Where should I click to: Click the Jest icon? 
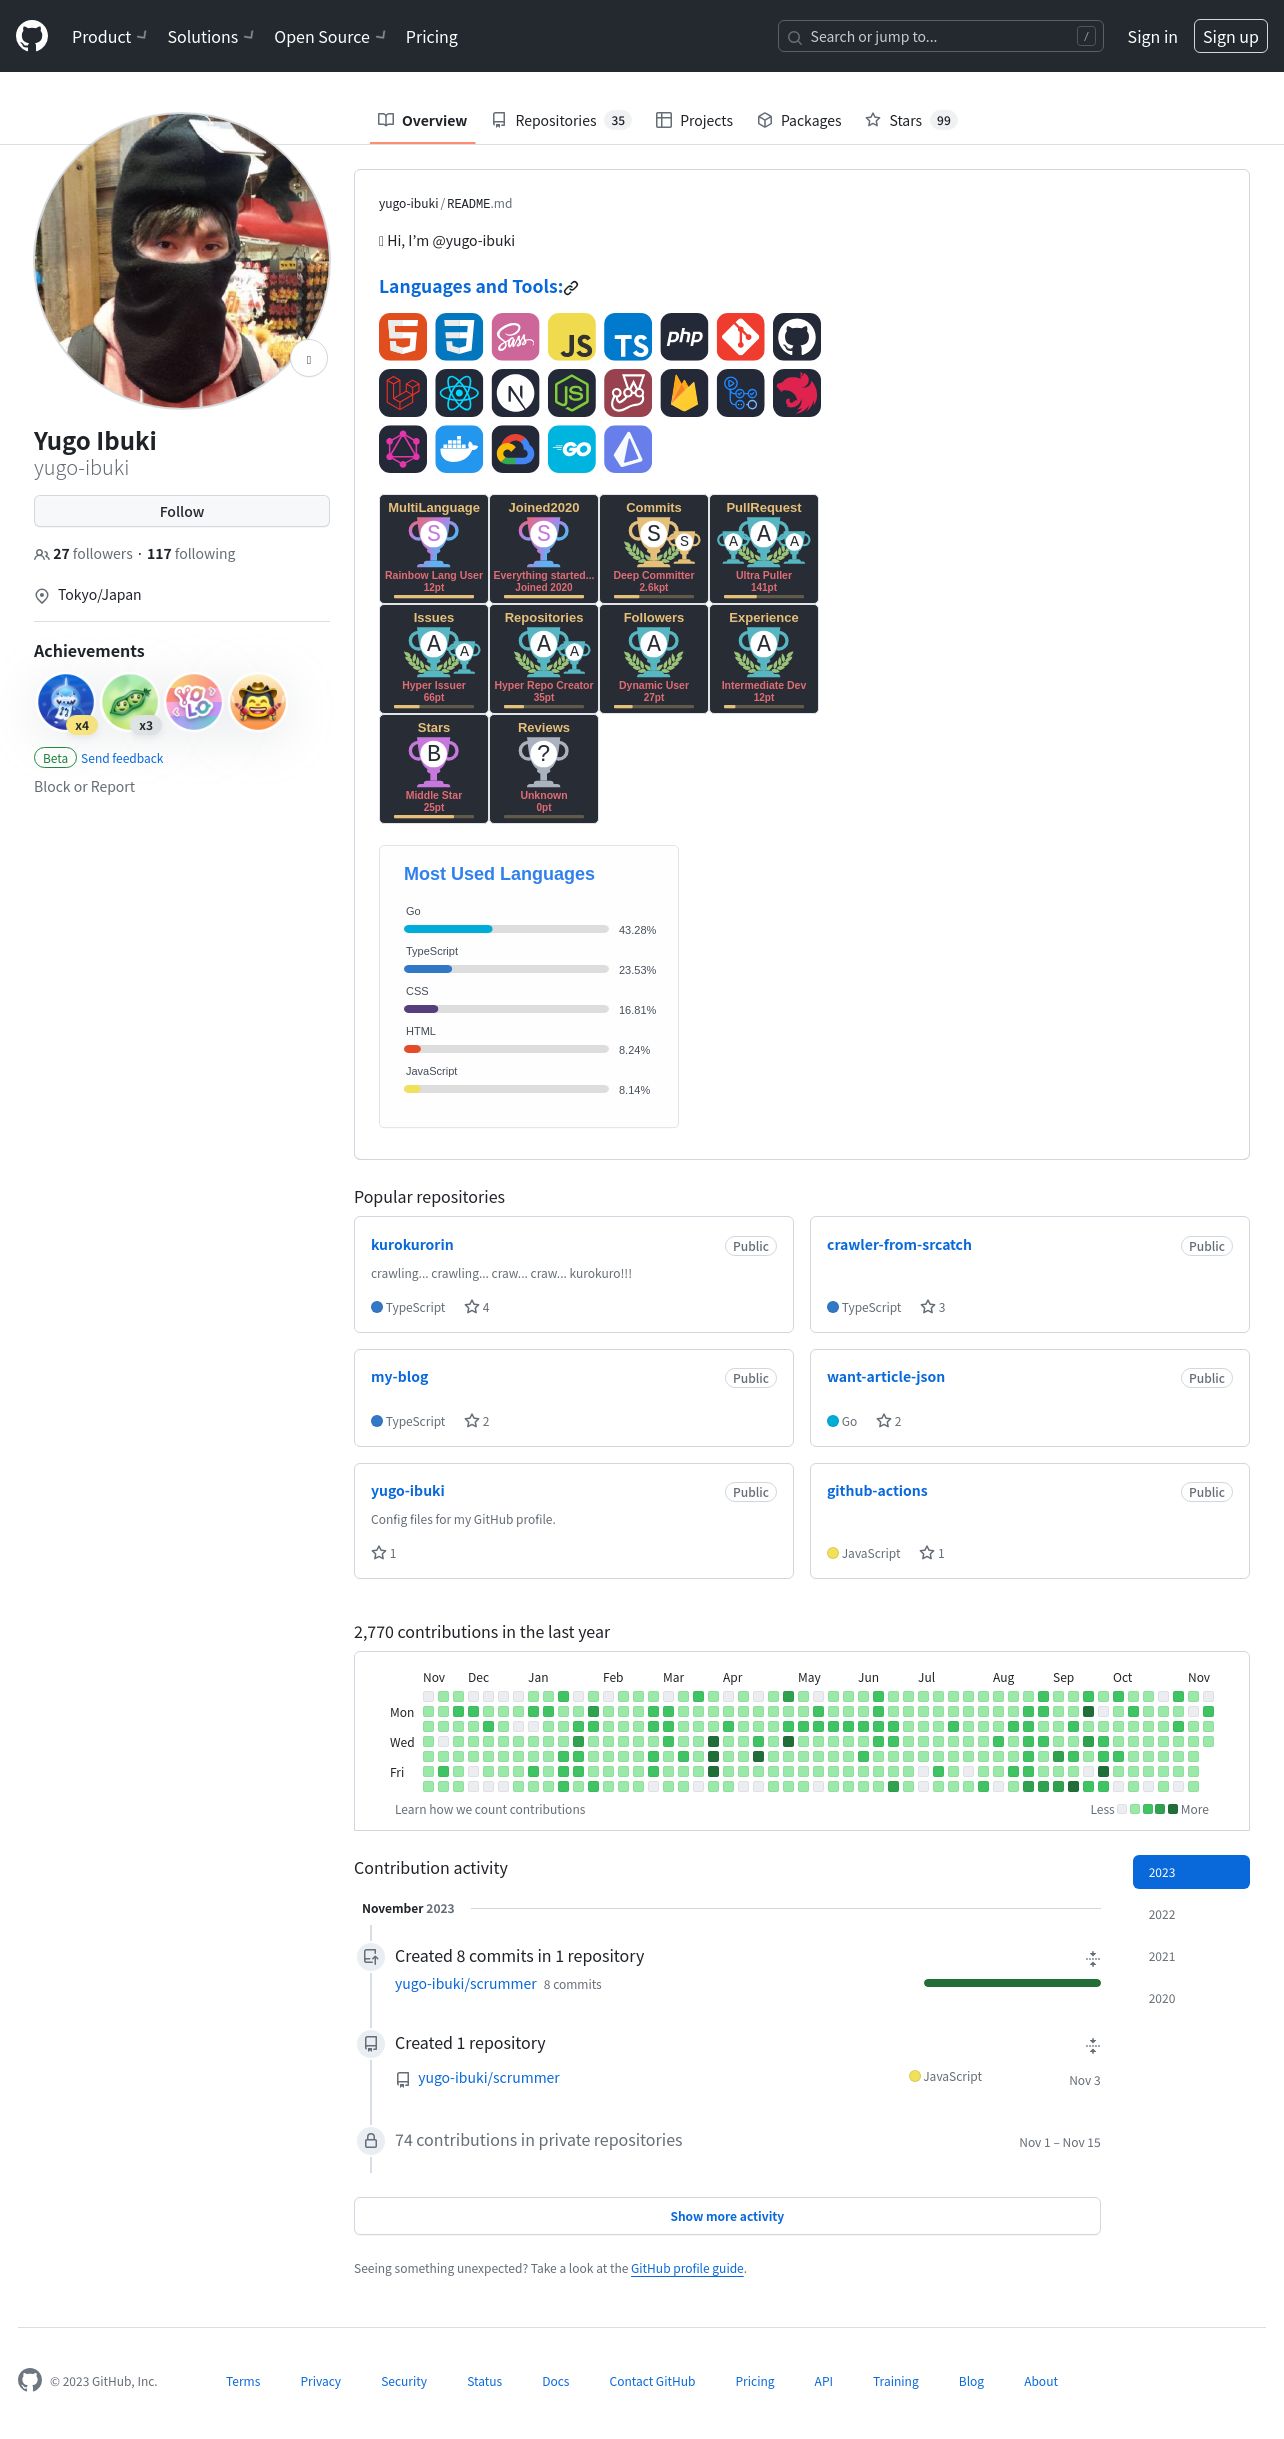pyautogui.click(x=628, y=393)
